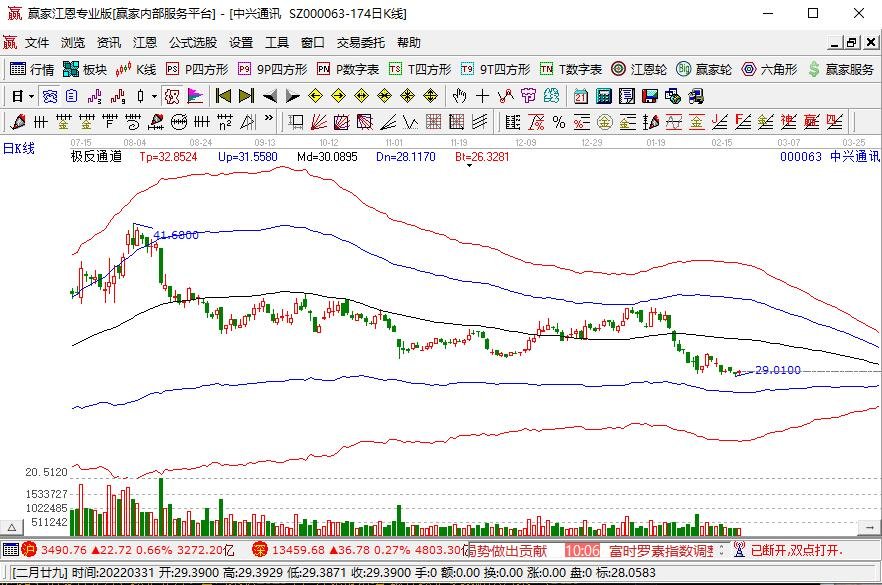Open the calculator icon in toolbar
The height and width of the screenshot is (585, 882).
pyautogui.click(x=604, y=96)
